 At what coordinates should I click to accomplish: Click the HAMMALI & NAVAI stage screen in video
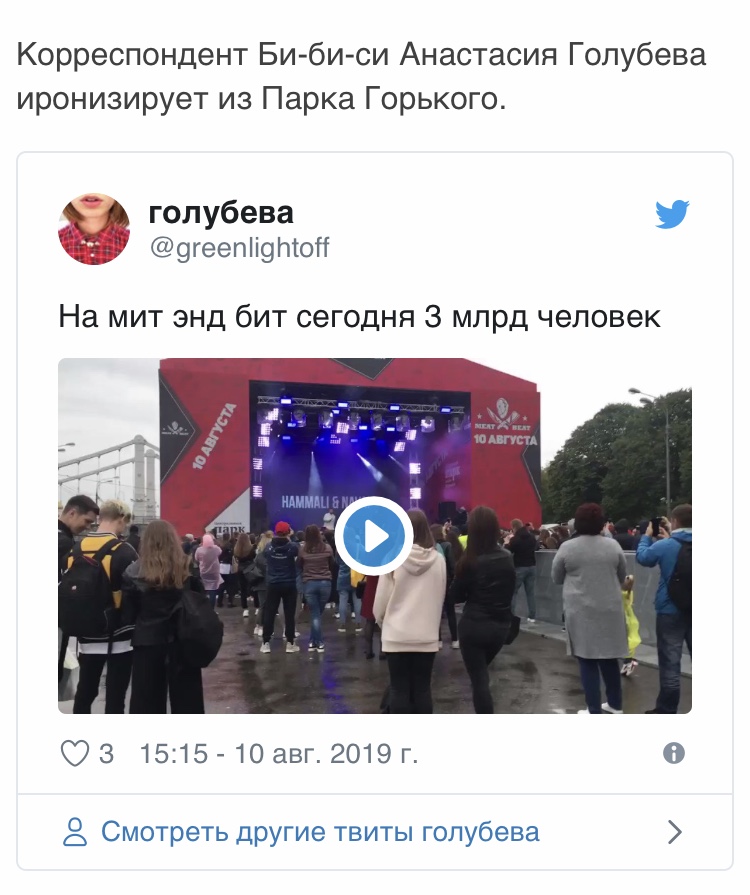(x=320, y=502)
